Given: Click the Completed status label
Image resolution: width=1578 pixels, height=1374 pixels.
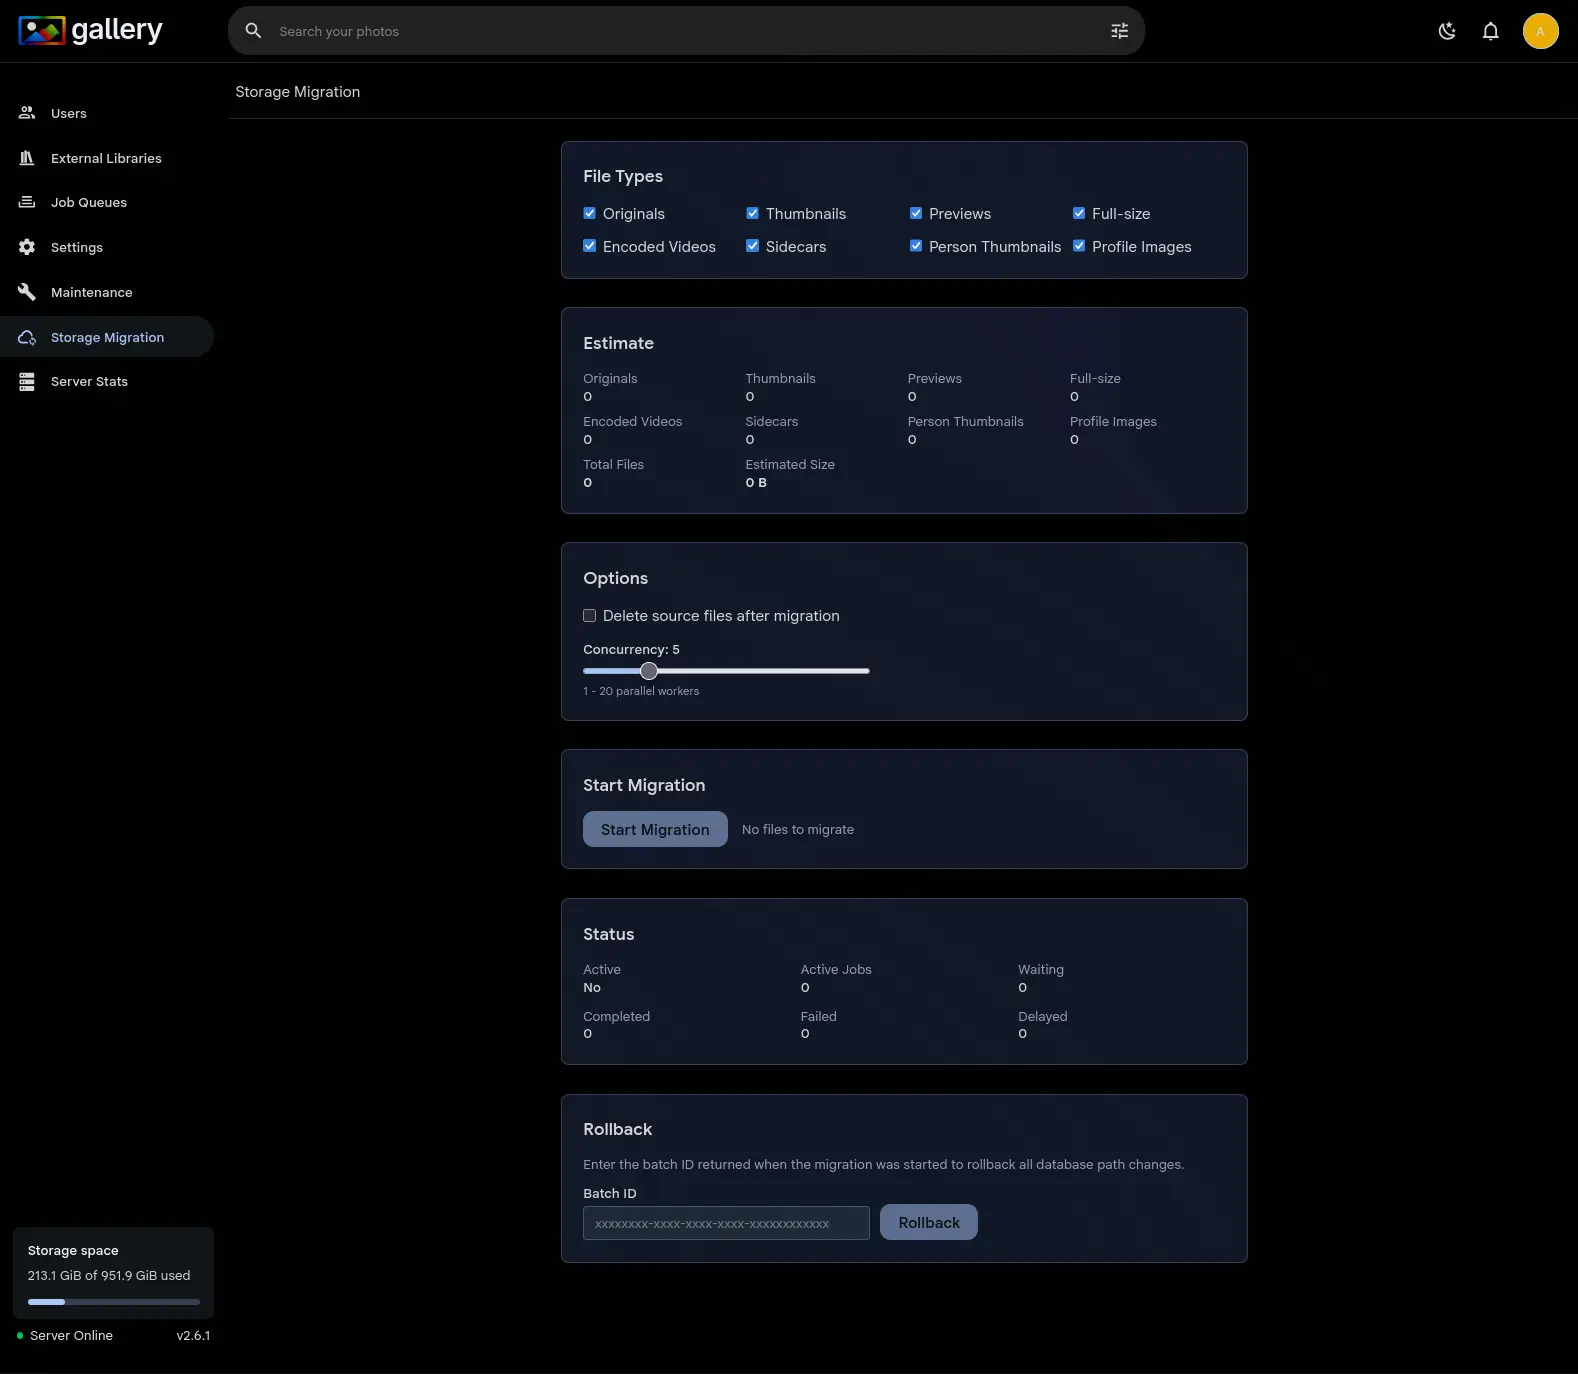Looking at the screenshot, I should coord(617,1016).
